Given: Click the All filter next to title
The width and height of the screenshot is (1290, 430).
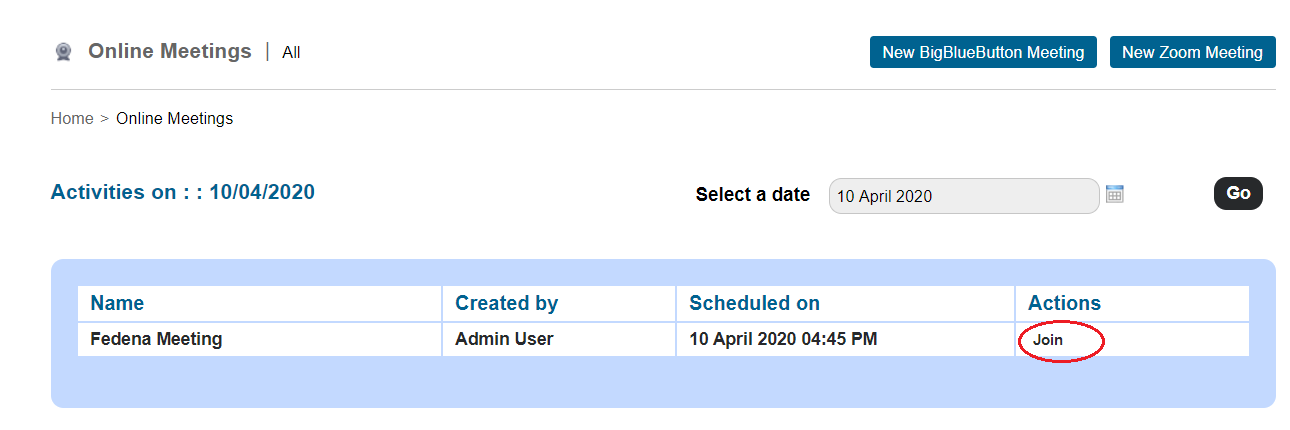Looking at the screenshot, I should [291, 52].
